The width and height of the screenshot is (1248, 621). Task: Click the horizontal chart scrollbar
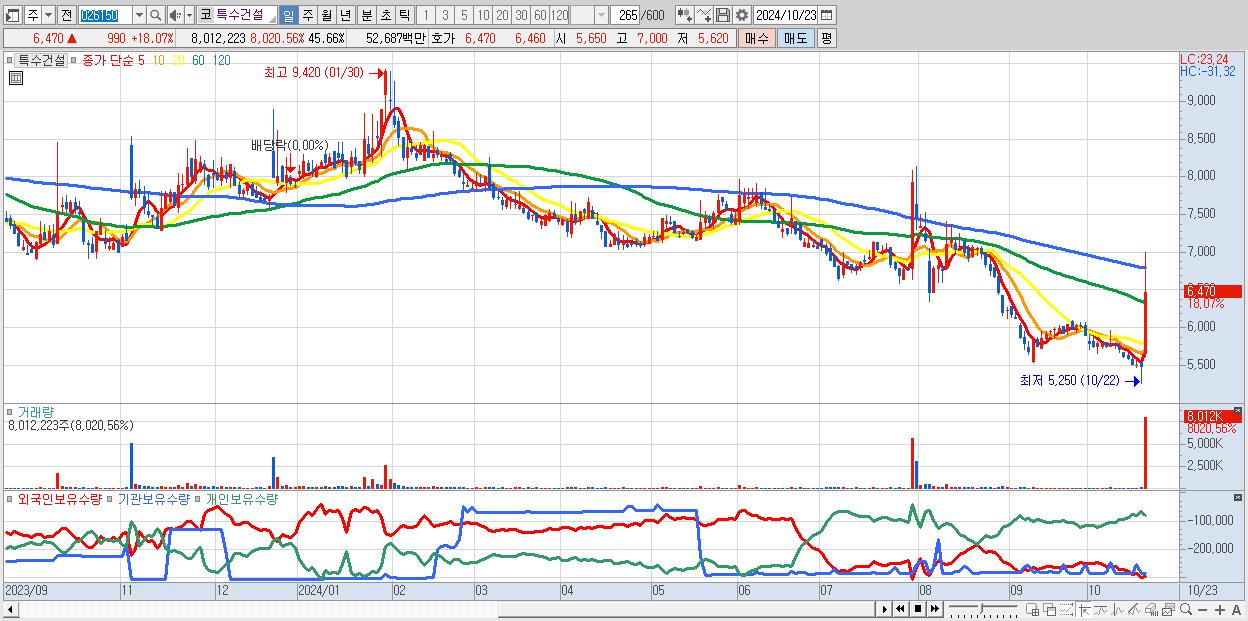coord(440,609)
